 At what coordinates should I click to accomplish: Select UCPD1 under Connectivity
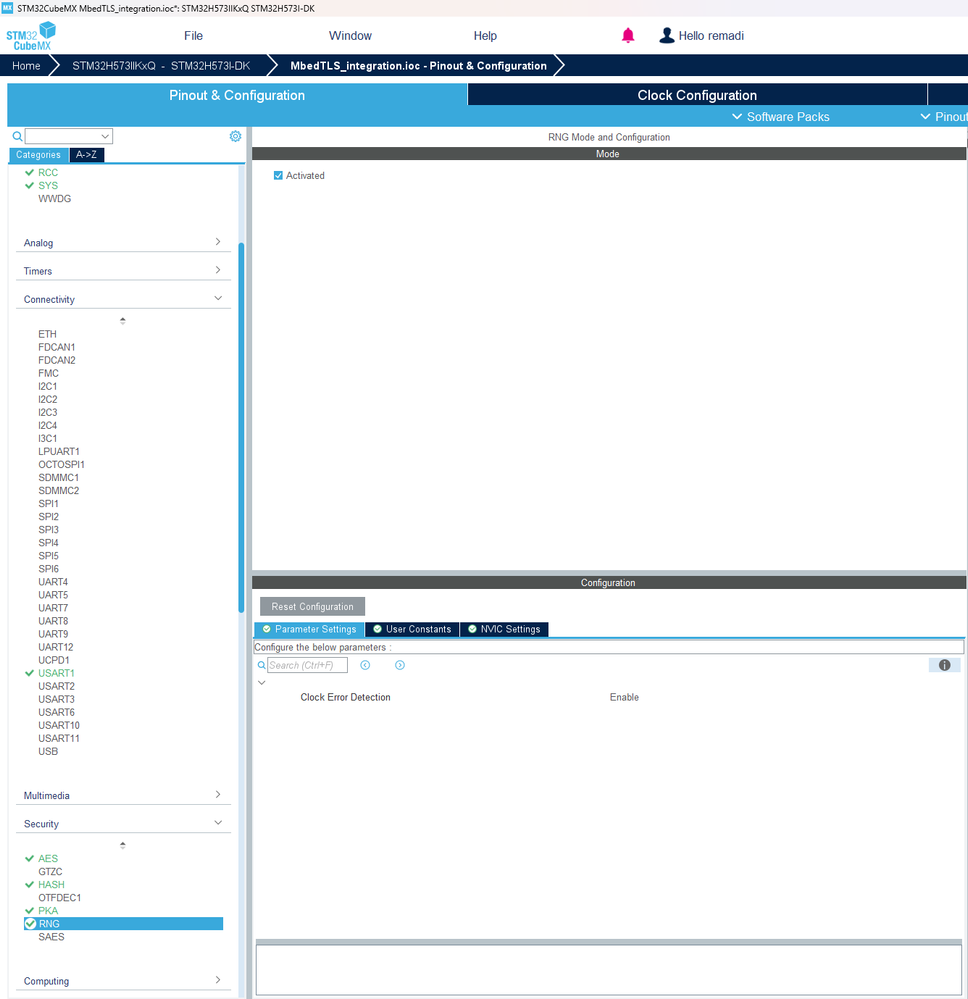coord(54,661)
